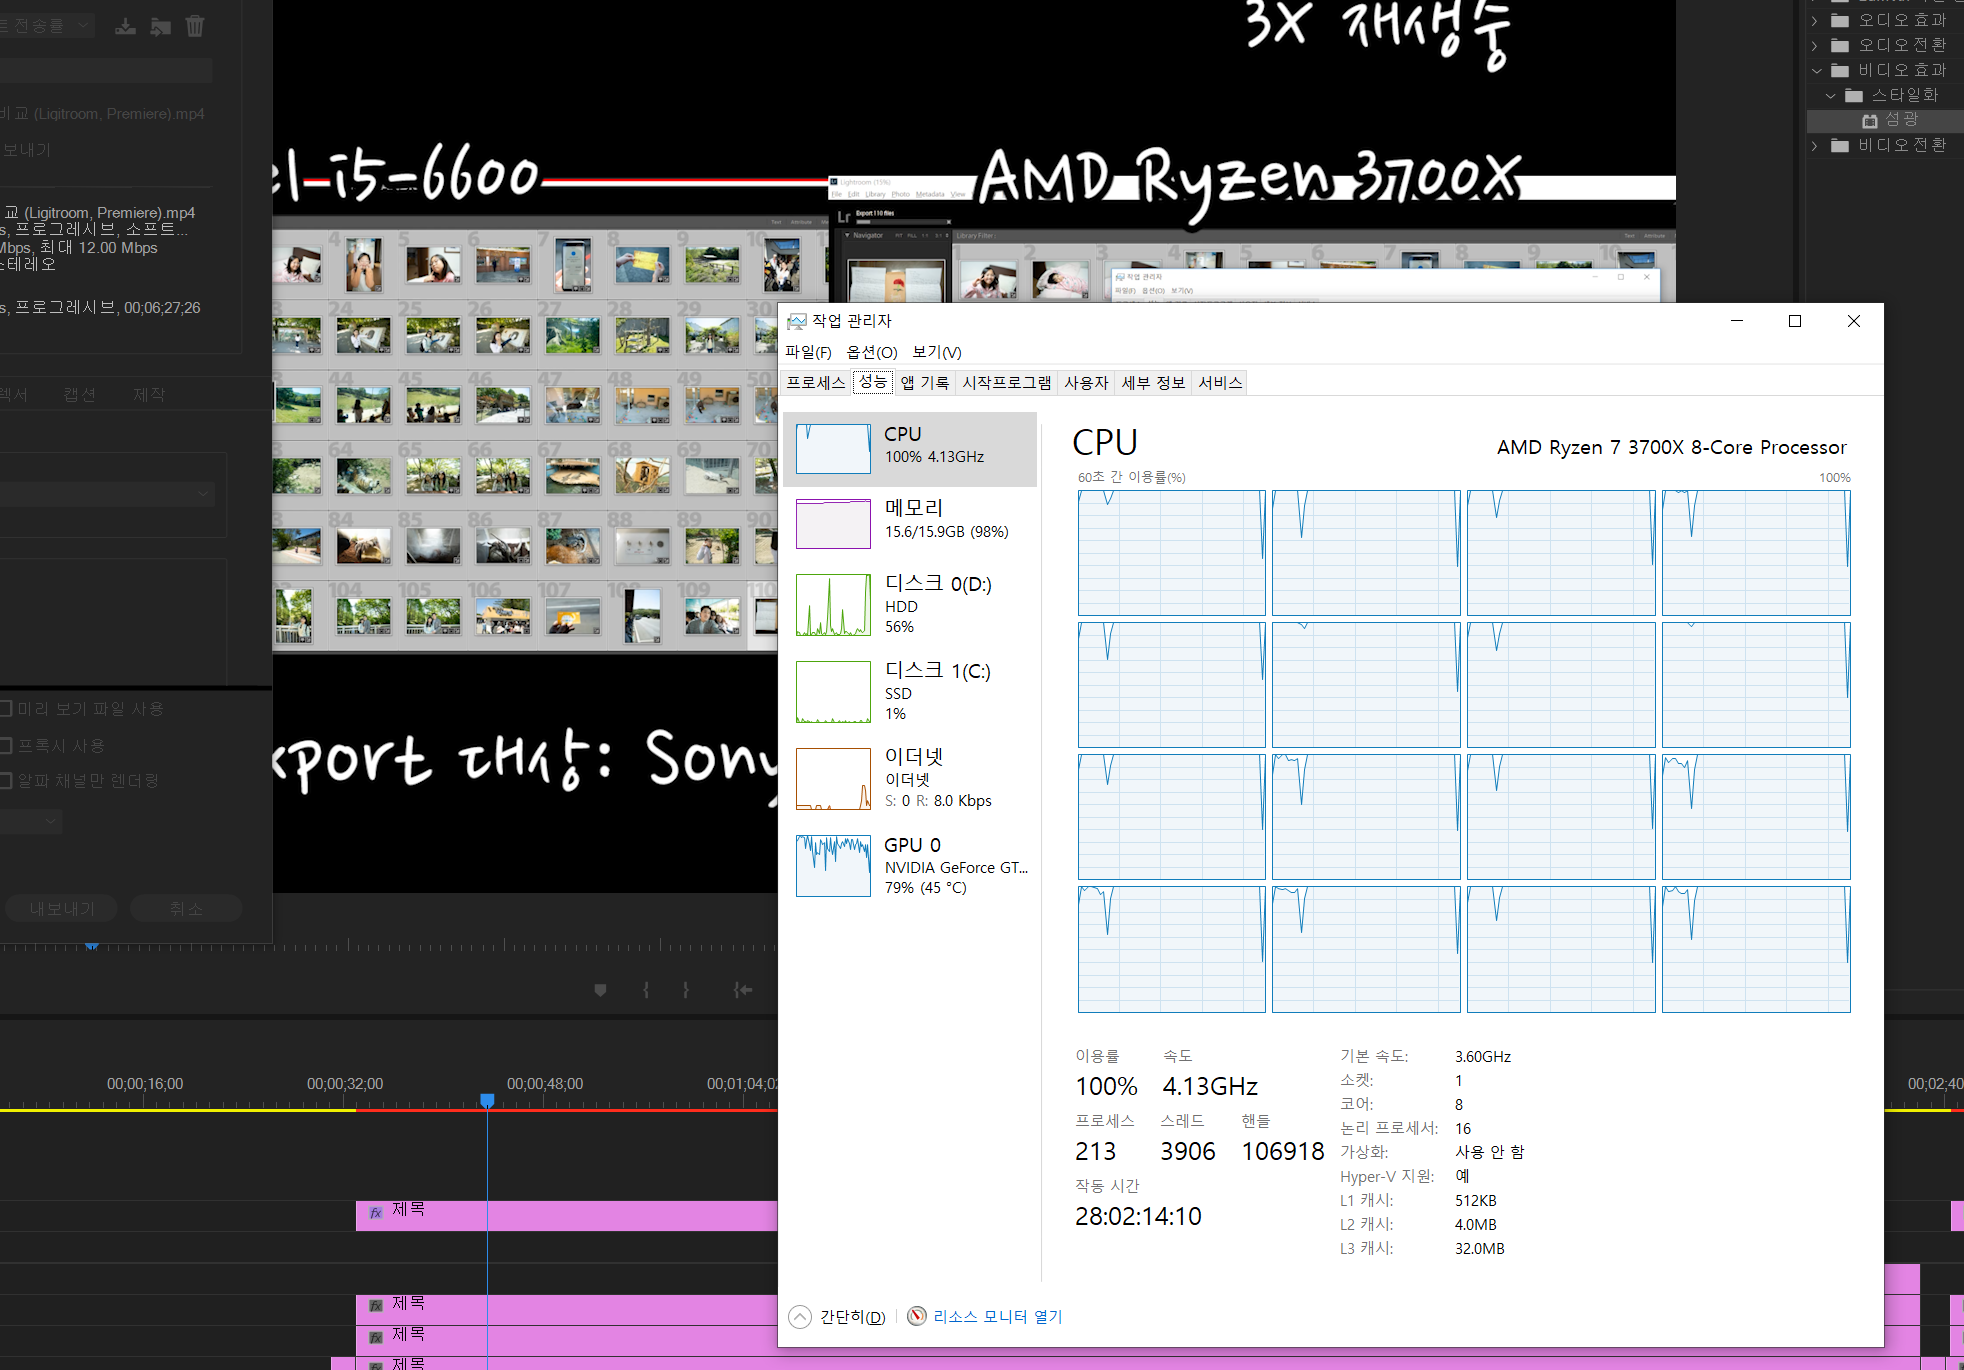Click the 리소스 모니터 열기 icon
The image size is (1964, 1370).
(917, 1316)
